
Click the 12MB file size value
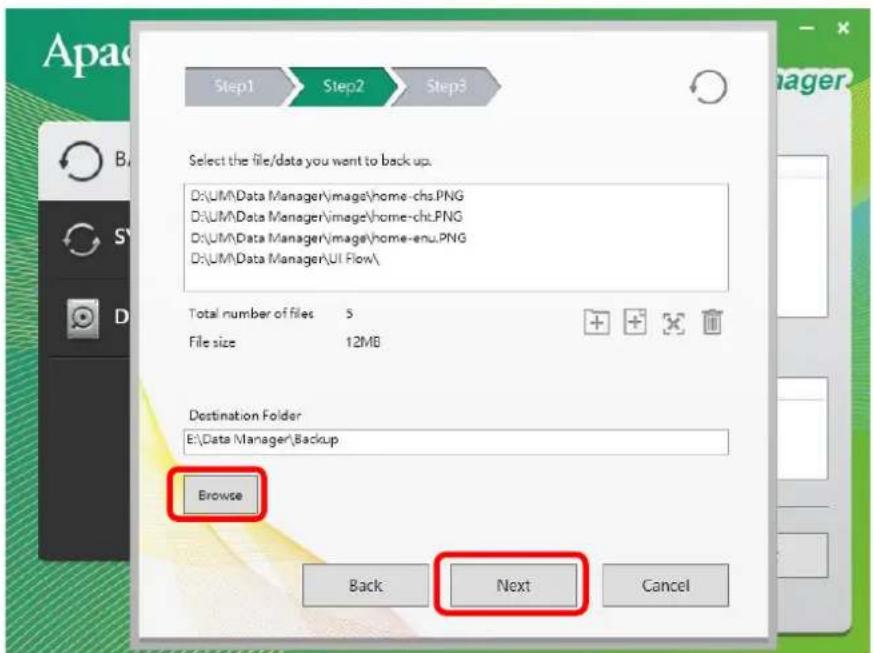(x=362, y=342)
